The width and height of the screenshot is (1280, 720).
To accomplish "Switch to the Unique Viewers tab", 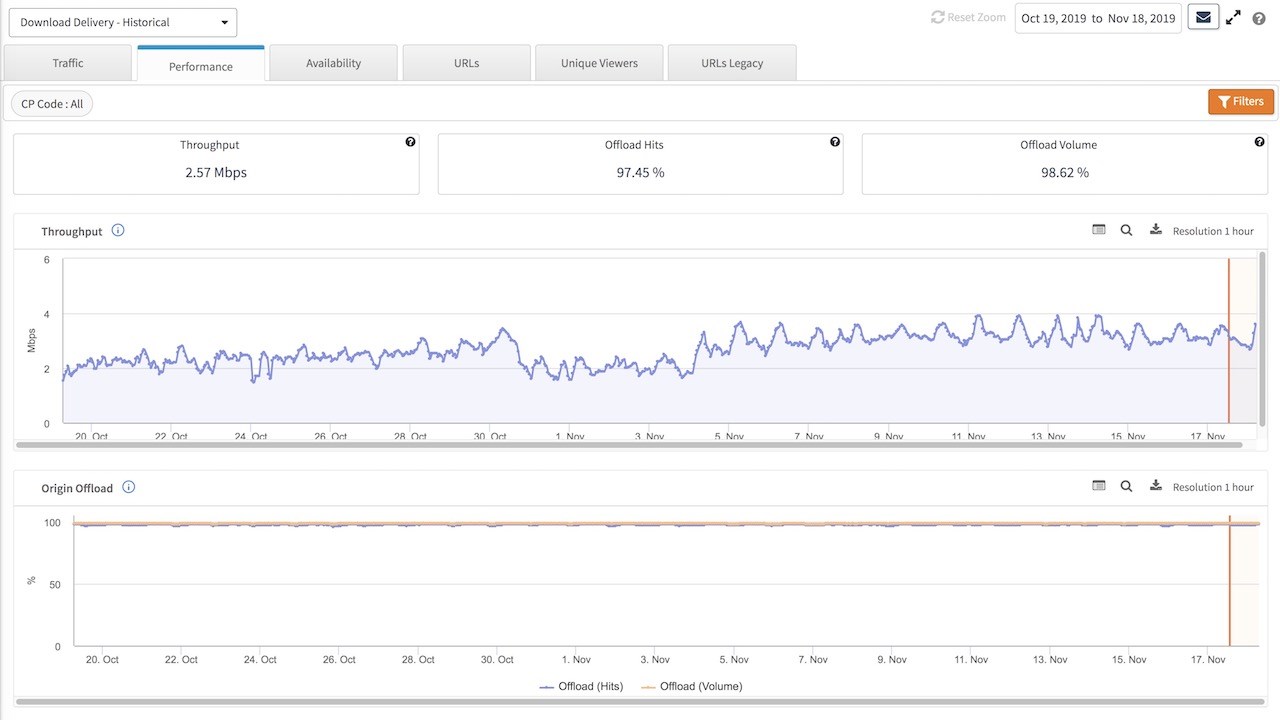I will [599, 63].
